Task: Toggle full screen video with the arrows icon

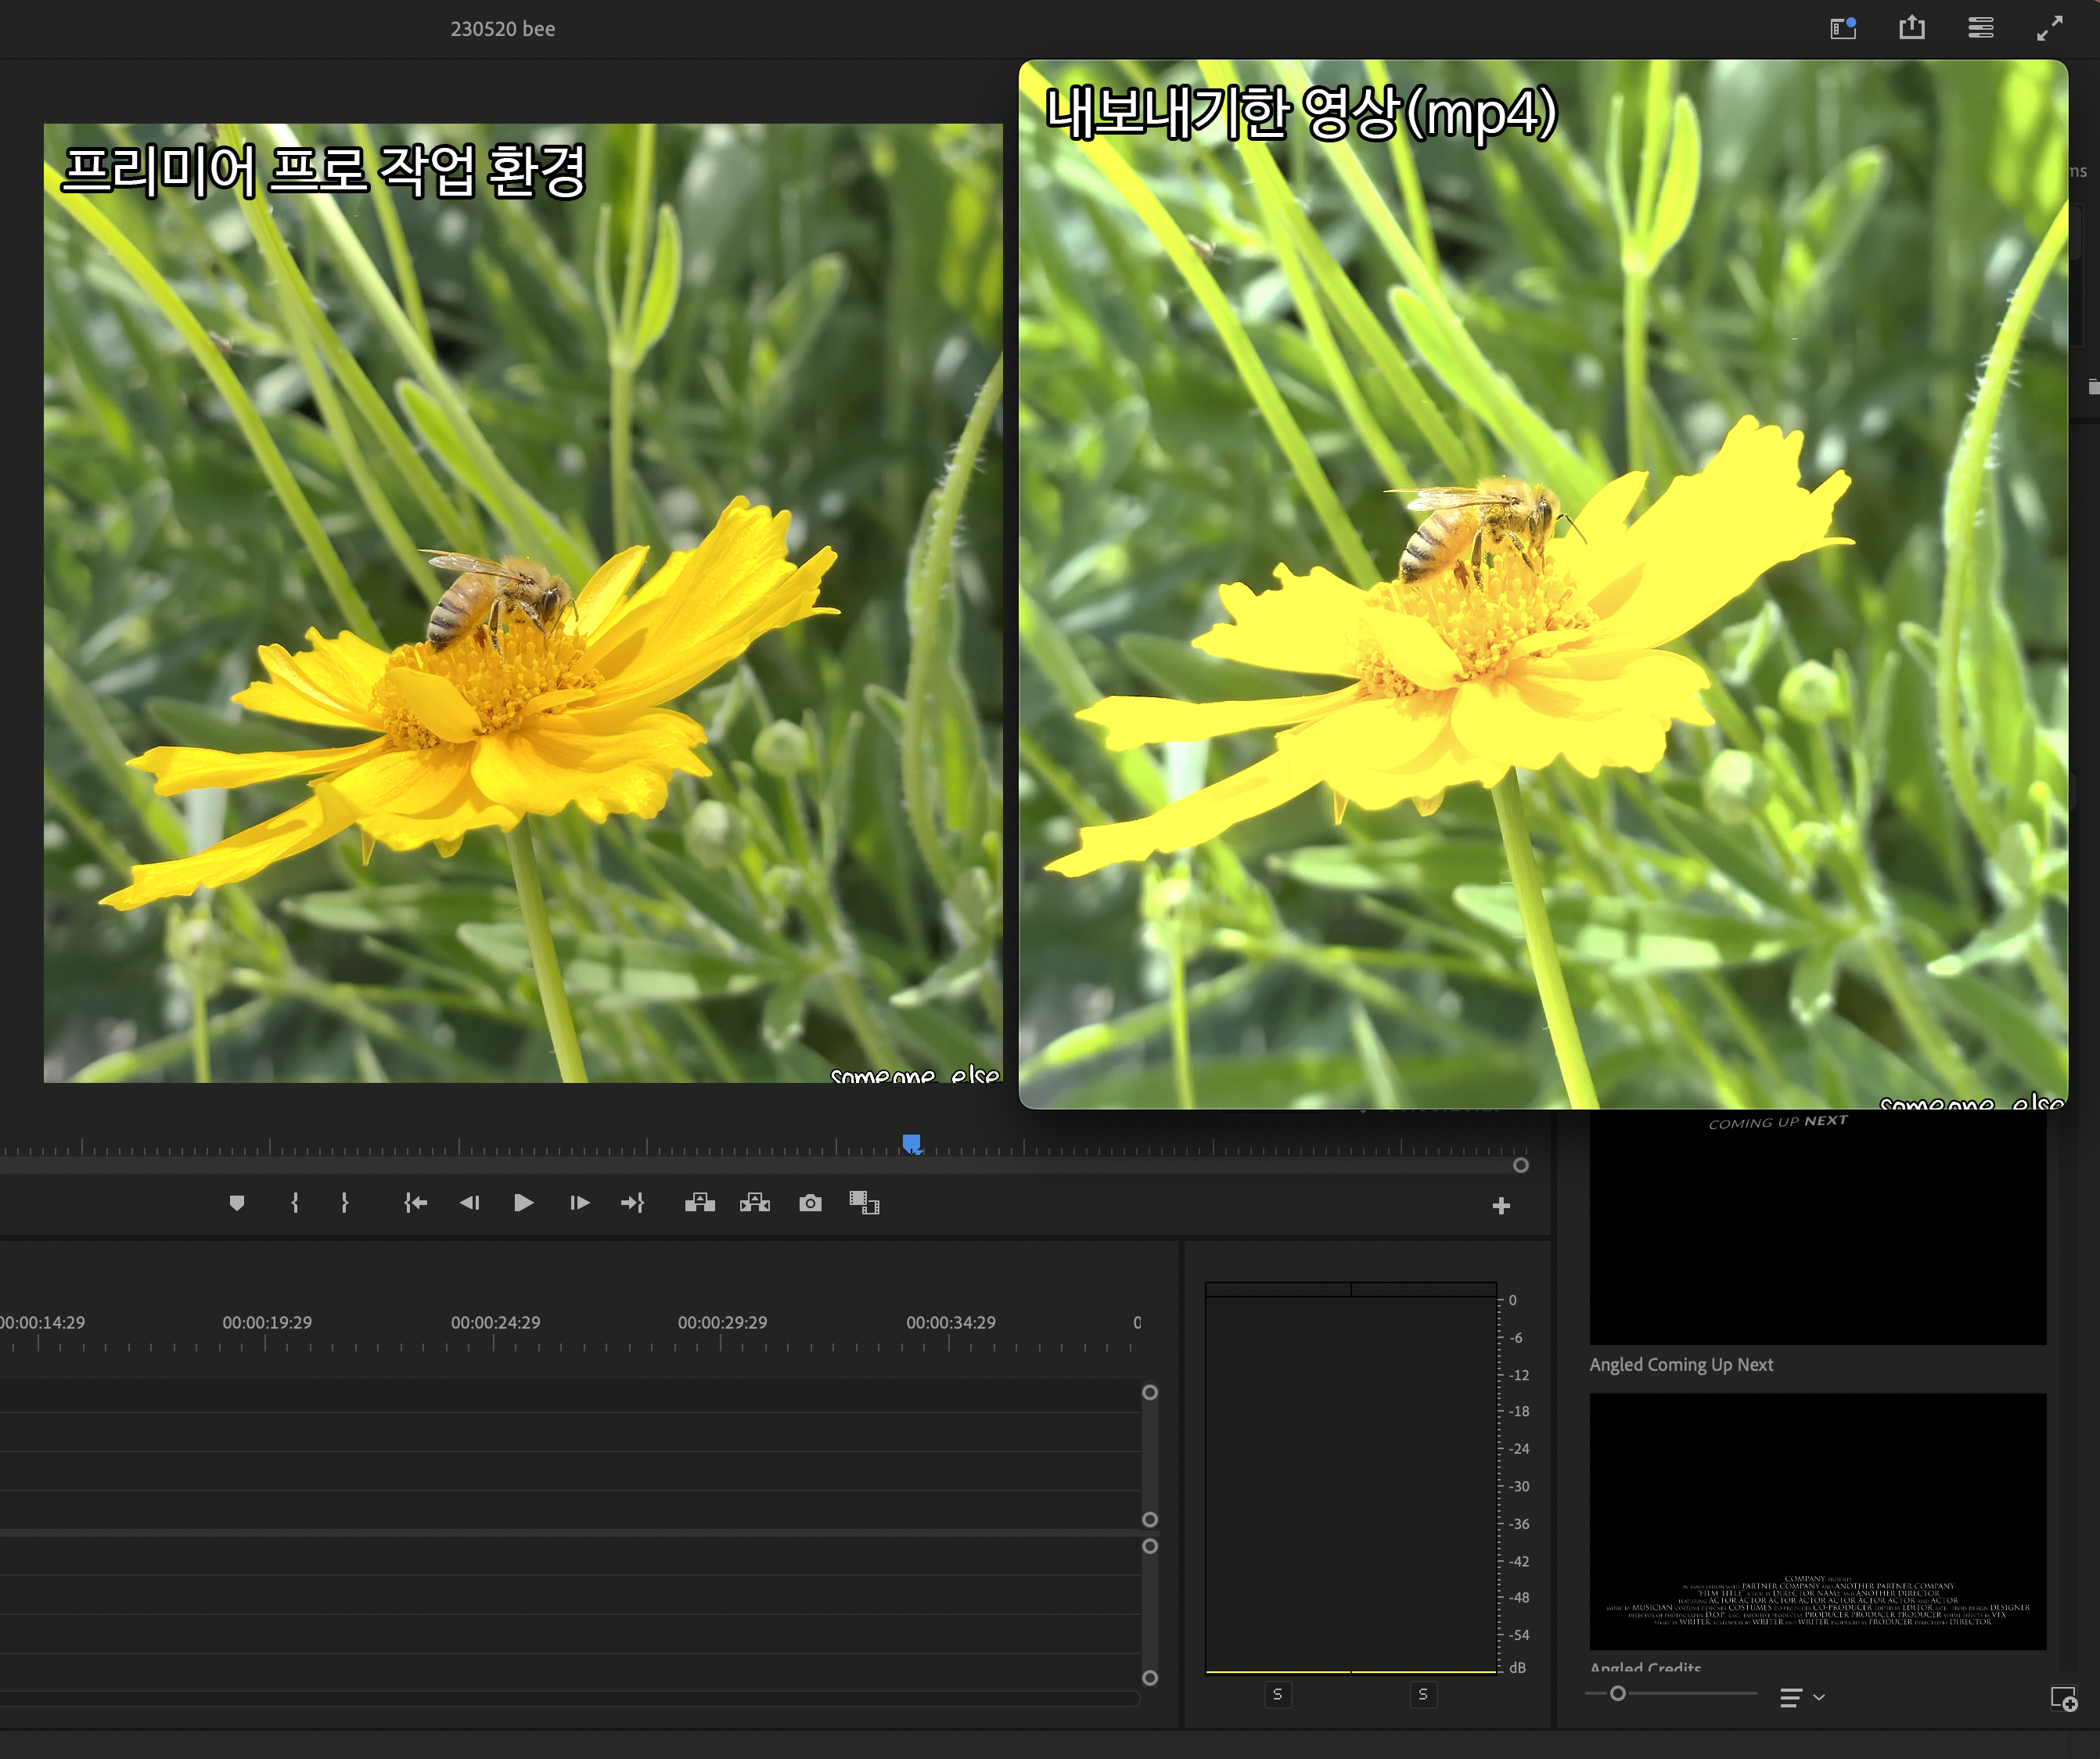Action: click(2049, 28)
